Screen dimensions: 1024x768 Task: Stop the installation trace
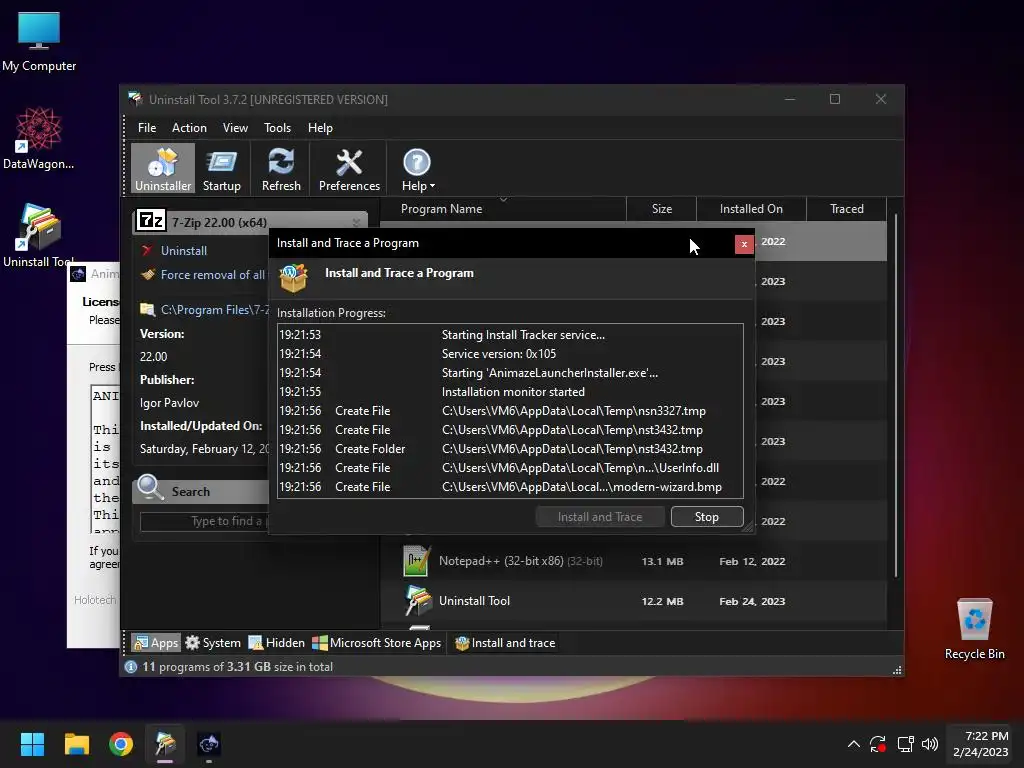click(707, 517)
